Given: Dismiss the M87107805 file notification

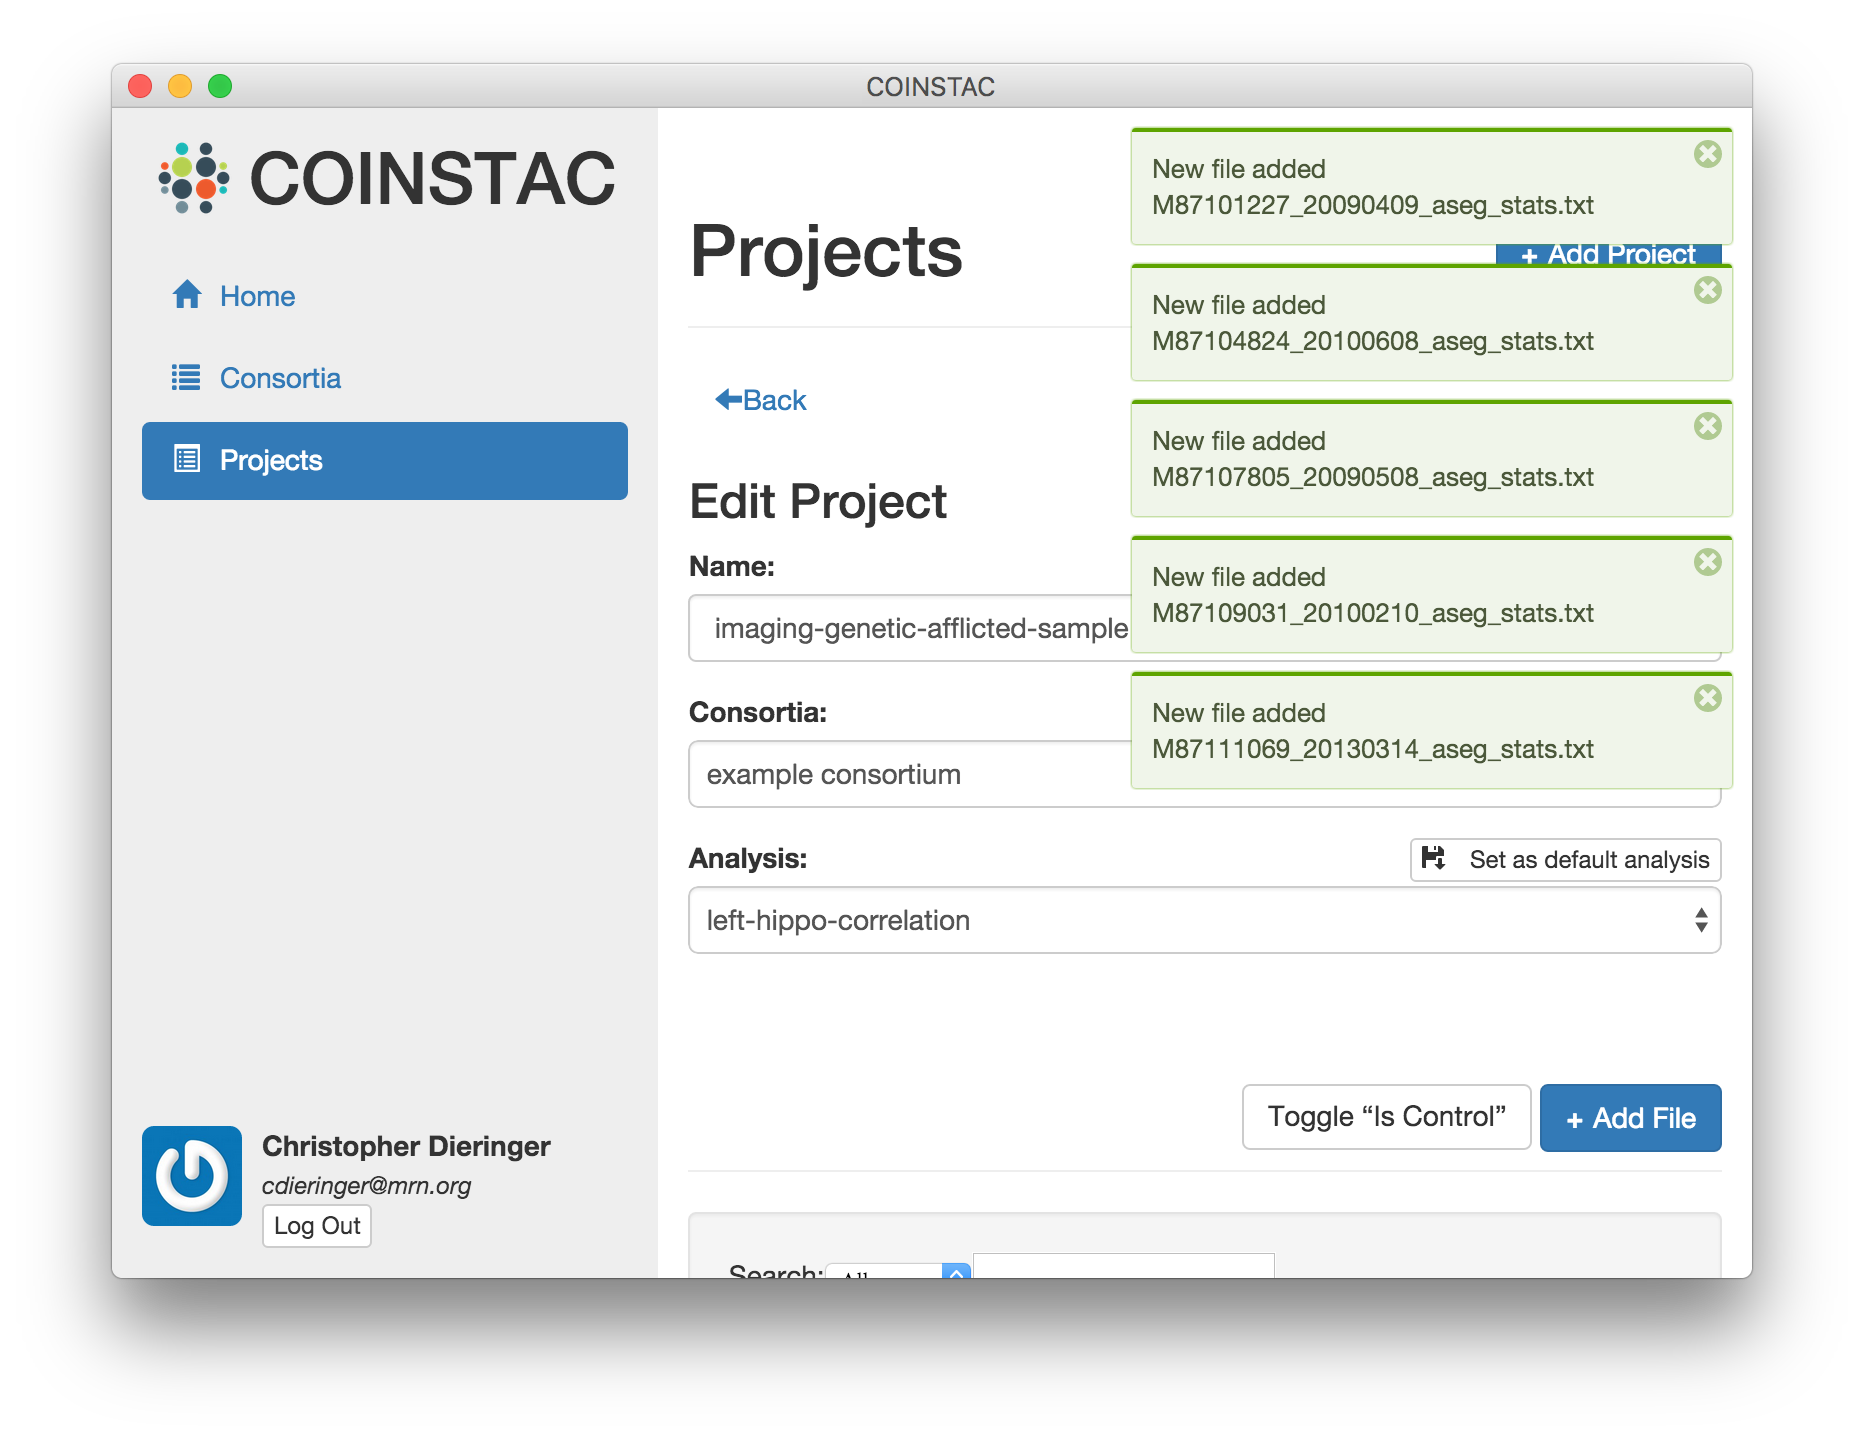Looking at the screenshot, I should [x=1707, y=426].
